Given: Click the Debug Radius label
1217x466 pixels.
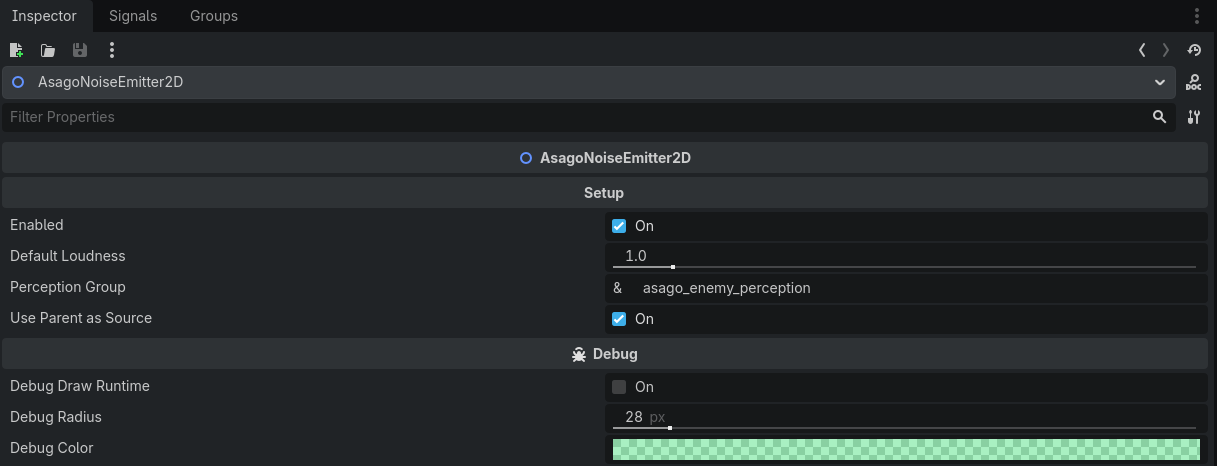Looking at the screenshot, I should pos(56,417).
